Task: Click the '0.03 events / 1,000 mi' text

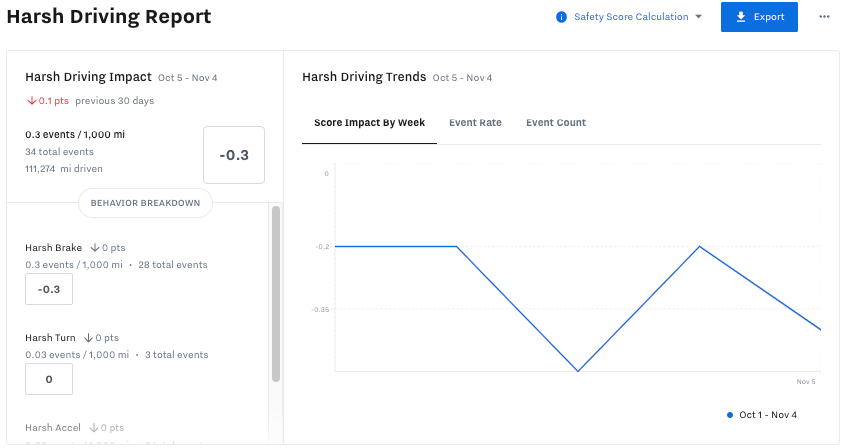Action: 77,355
